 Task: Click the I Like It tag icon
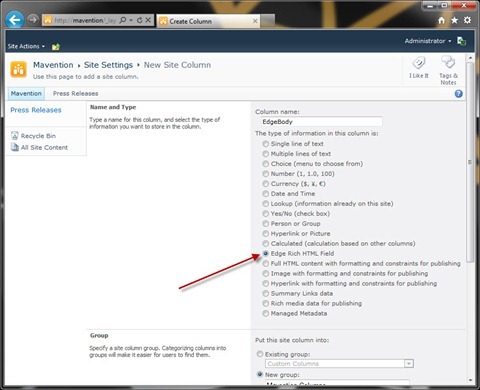click(419, 63)
